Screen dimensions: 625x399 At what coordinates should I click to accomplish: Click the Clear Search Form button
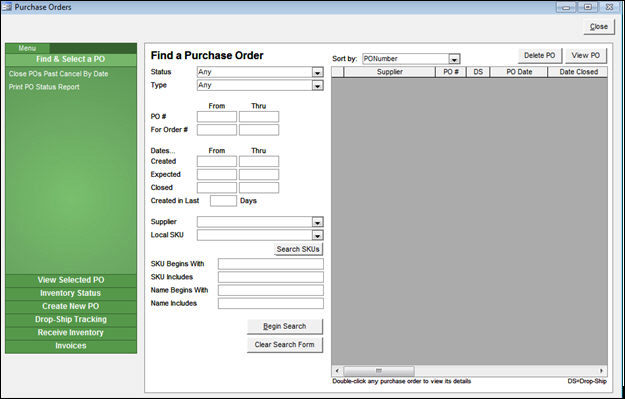click(285, 345)
